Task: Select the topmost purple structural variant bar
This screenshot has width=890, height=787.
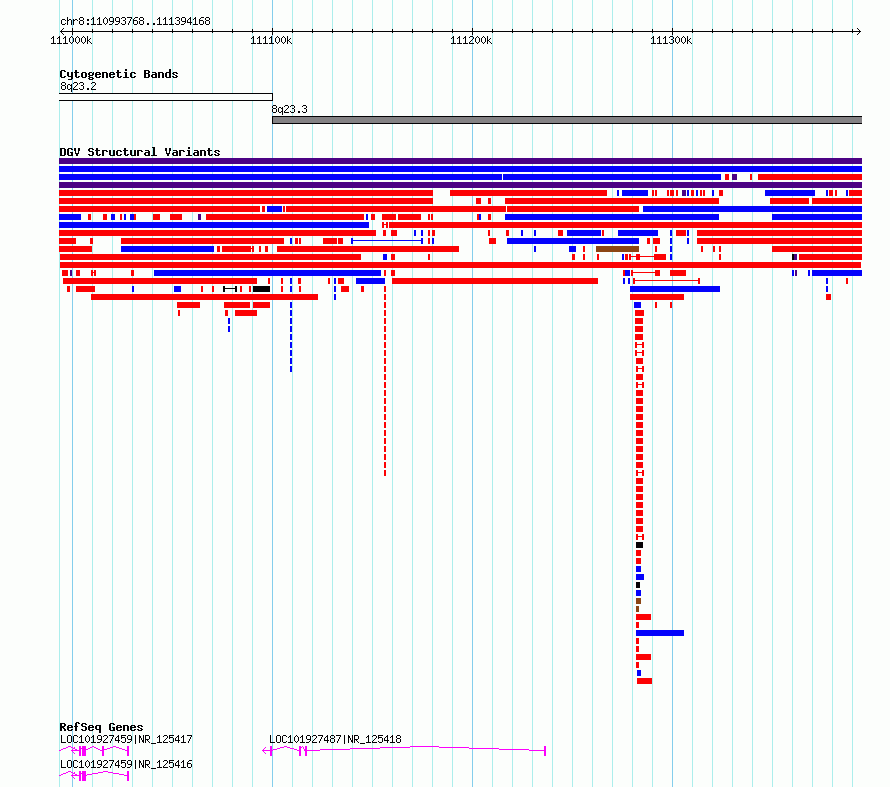Action: pyautogui.click(x=460, y=161)
